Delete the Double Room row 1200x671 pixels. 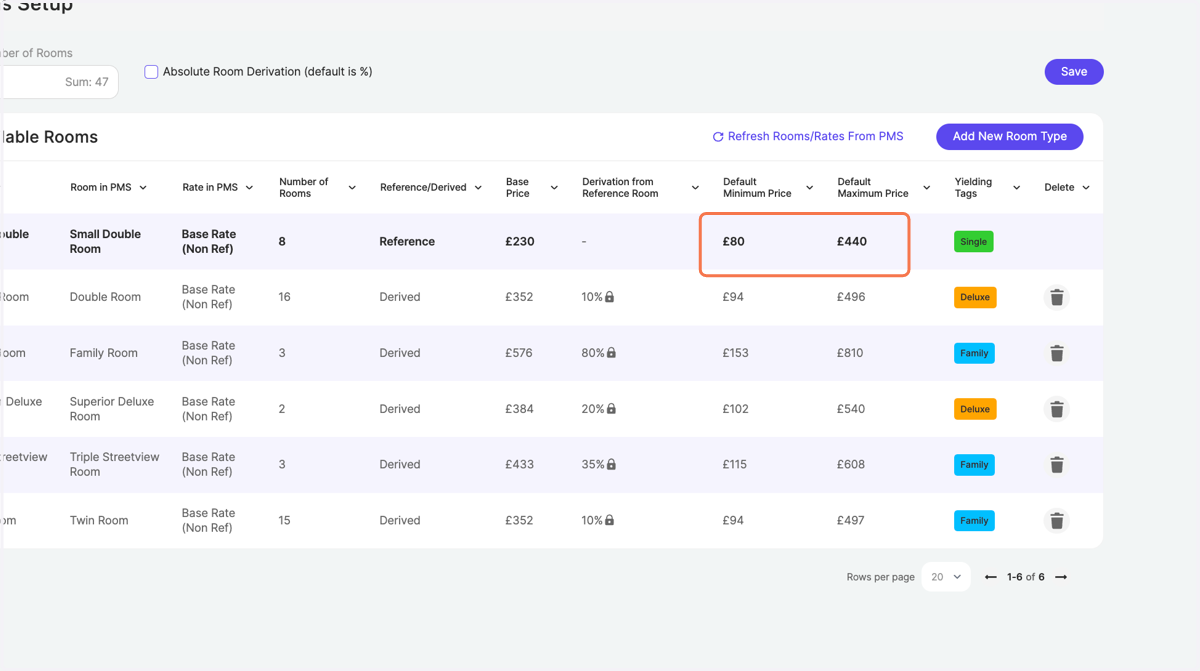tap(1056, 297)
